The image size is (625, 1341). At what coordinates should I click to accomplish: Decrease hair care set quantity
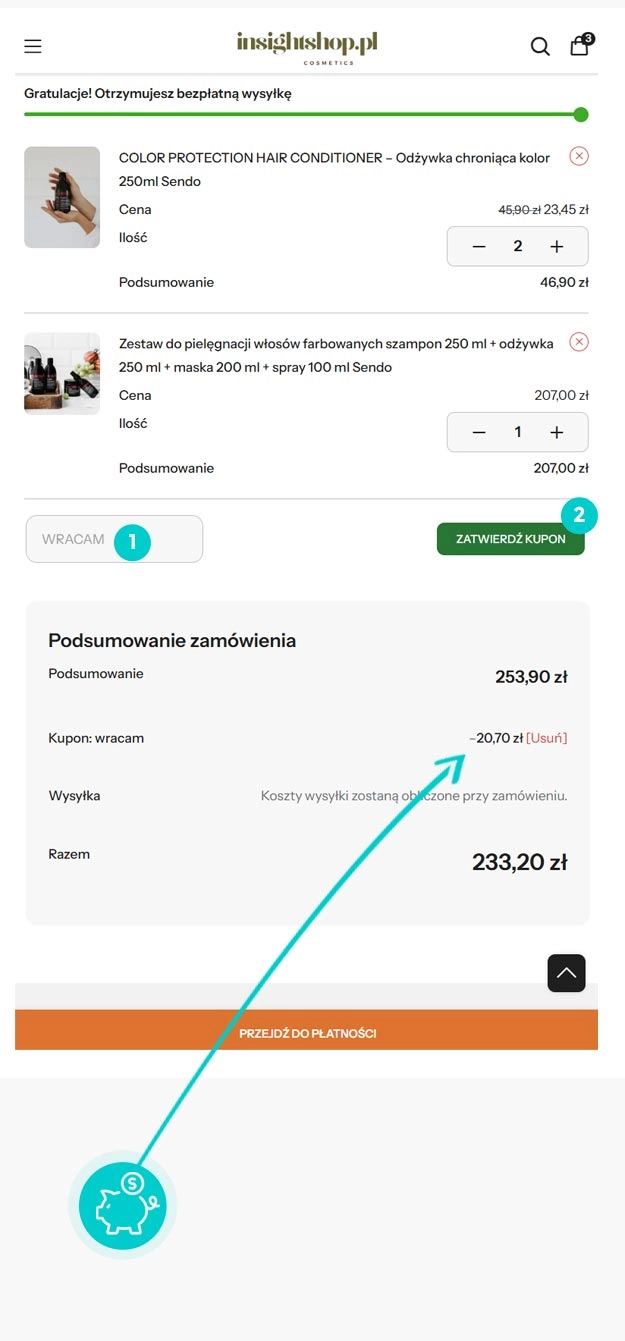479,432
